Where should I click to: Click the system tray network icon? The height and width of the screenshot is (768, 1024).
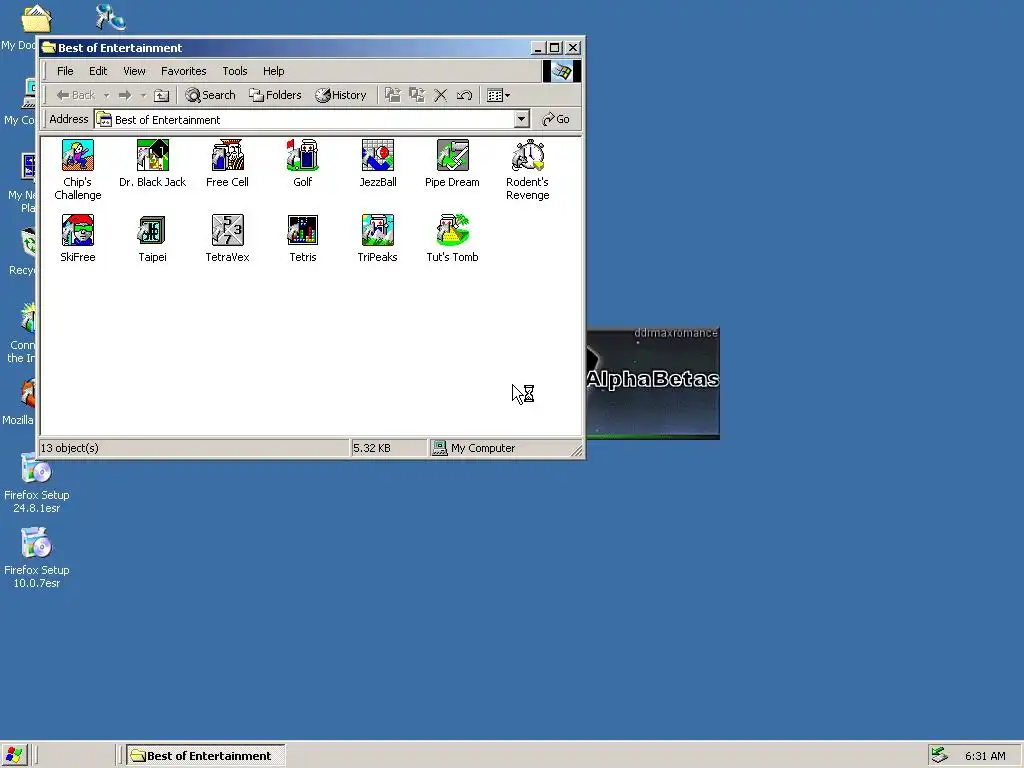(940, 756)
